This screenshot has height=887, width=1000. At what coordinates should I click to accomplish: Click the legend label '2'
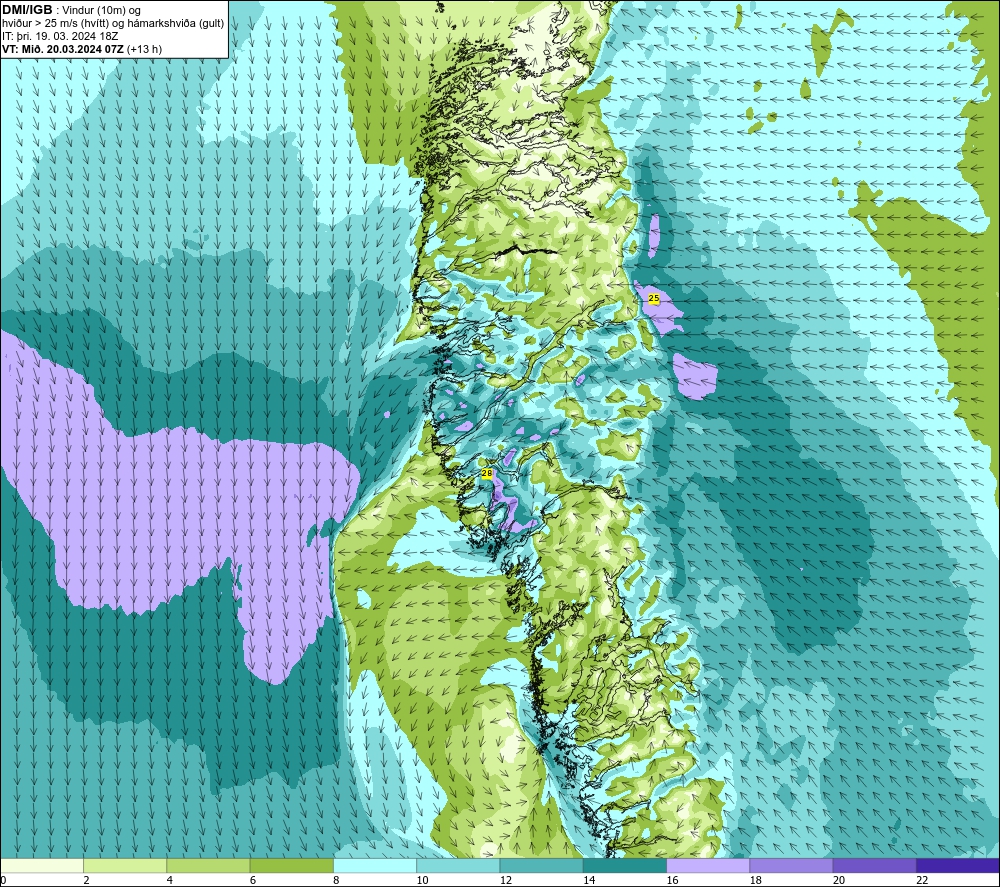click(x=86, y=881)
